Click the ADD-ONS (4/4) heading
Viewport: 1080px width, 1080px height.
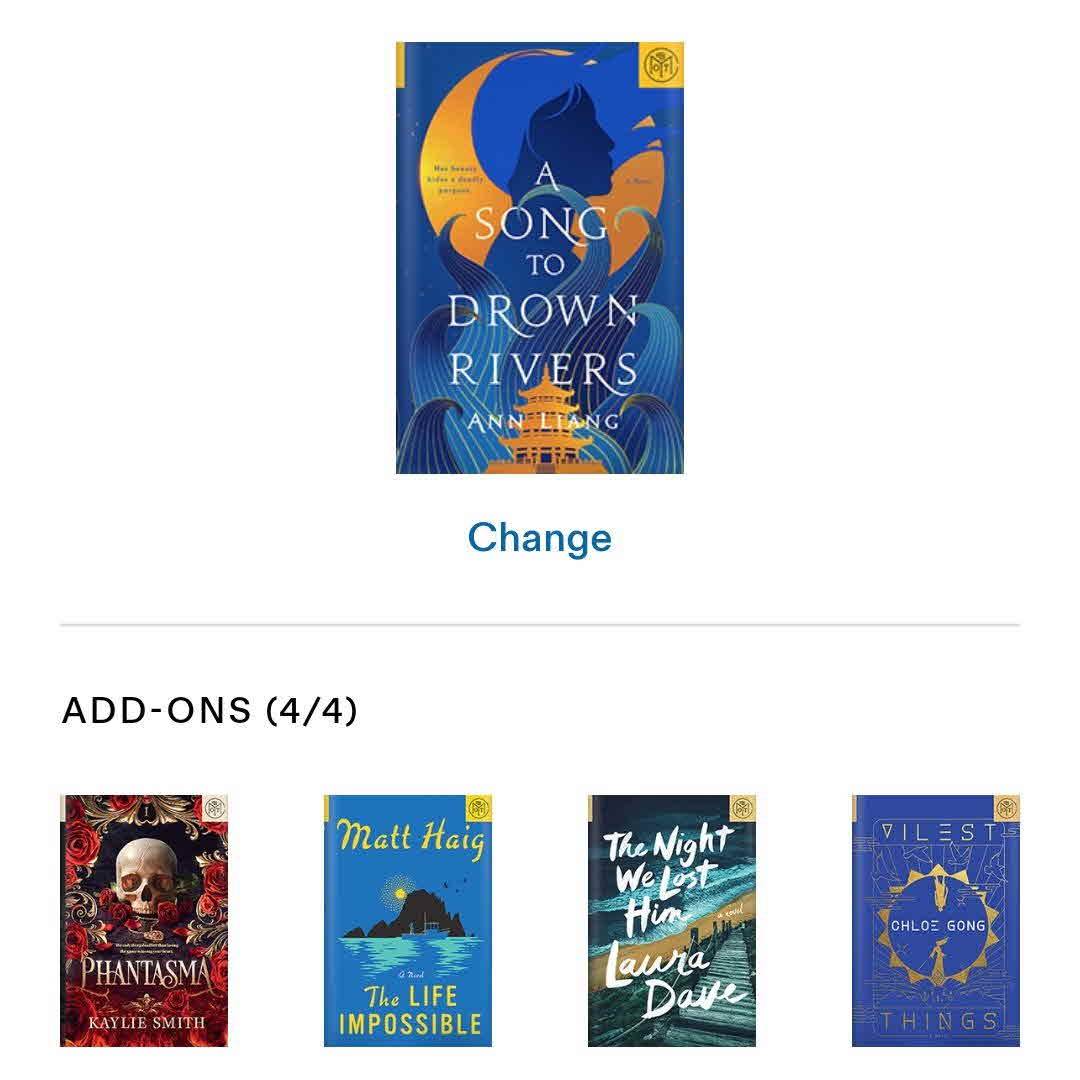tap(209, 711)
